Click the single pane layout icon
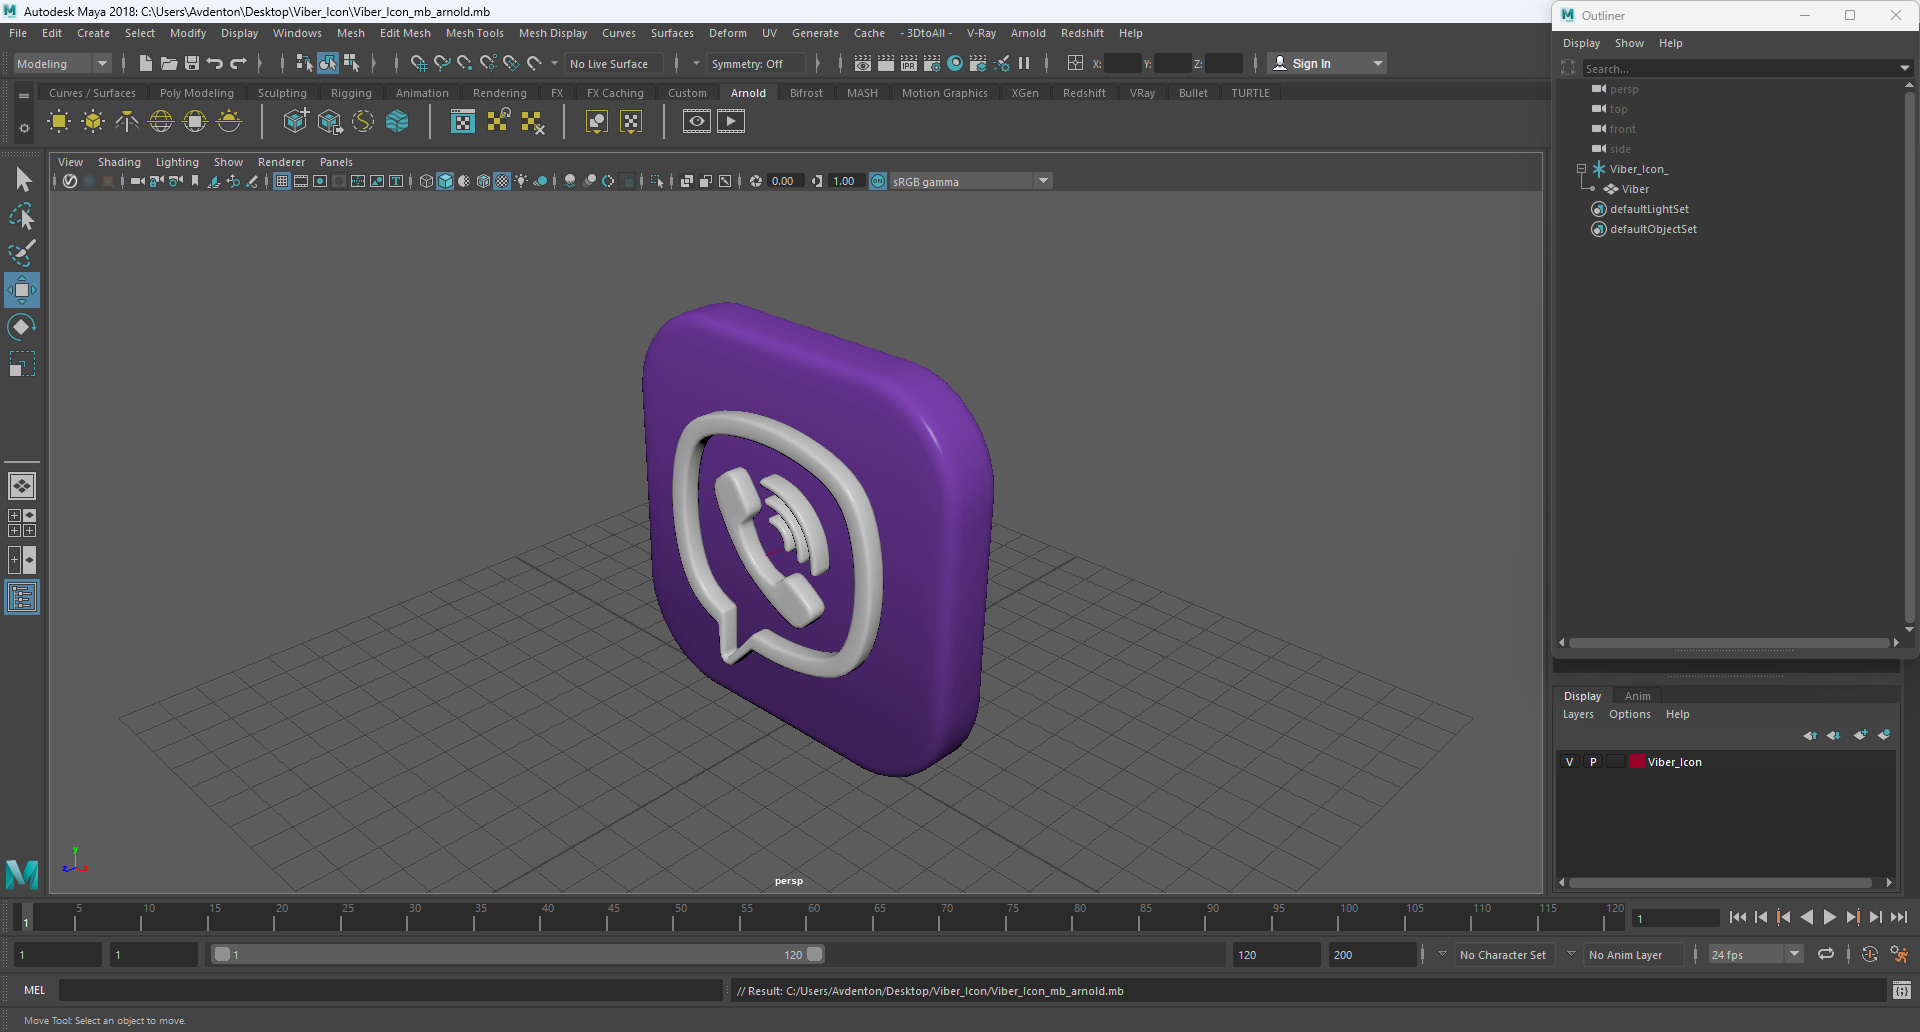The width and height of the screenshot is (1920, 1032). [22, 486]
